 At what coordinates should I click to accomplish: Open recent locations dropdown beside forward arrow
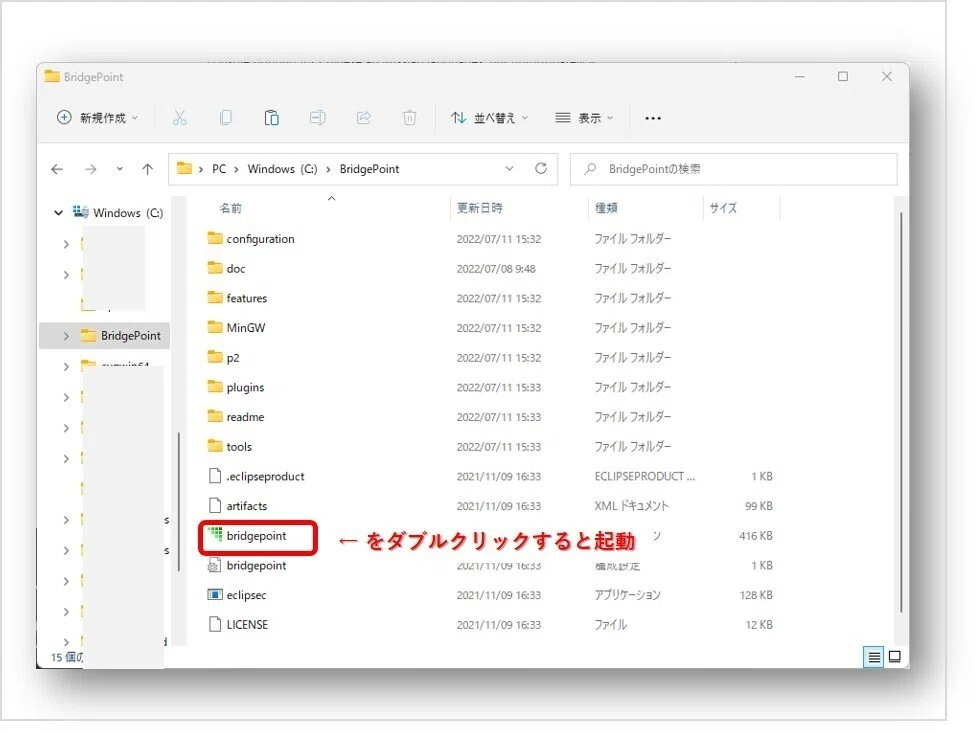tap(119, 169)
